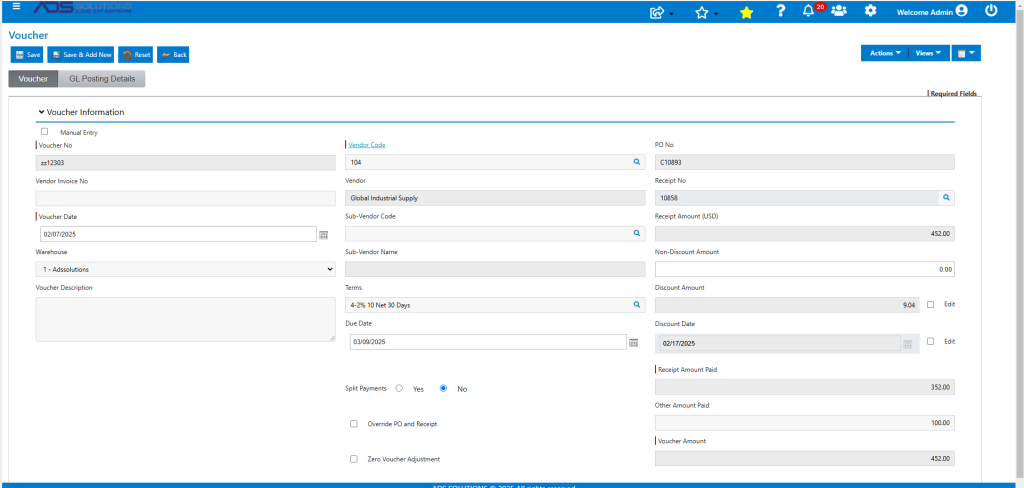This screenshot has width=1024, height=488.
Task: Select Yes for Split Payments
Action: point(399,388)
